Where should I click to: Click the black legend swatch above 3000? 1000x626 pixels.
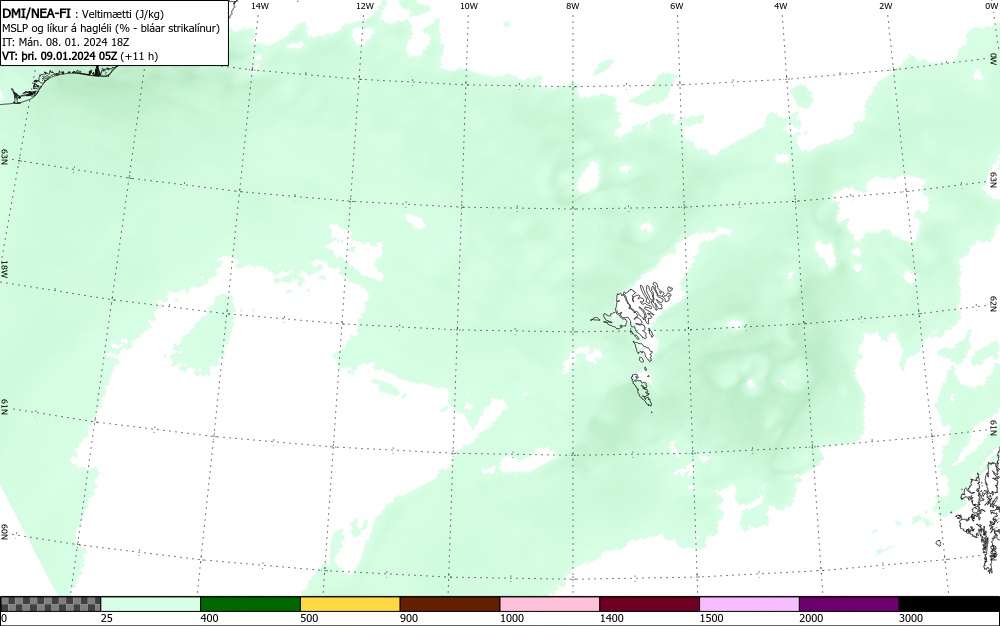point(949,604)
